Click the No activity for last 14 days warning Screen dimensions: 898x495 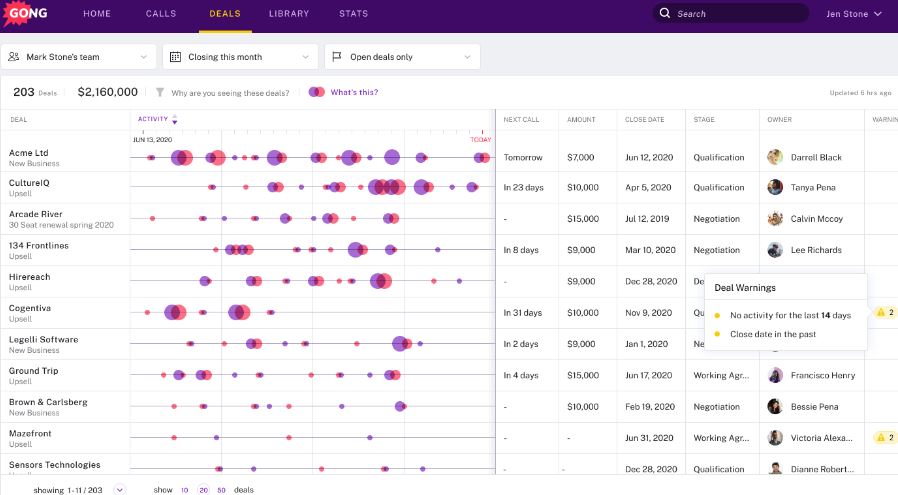pos(790,315)
